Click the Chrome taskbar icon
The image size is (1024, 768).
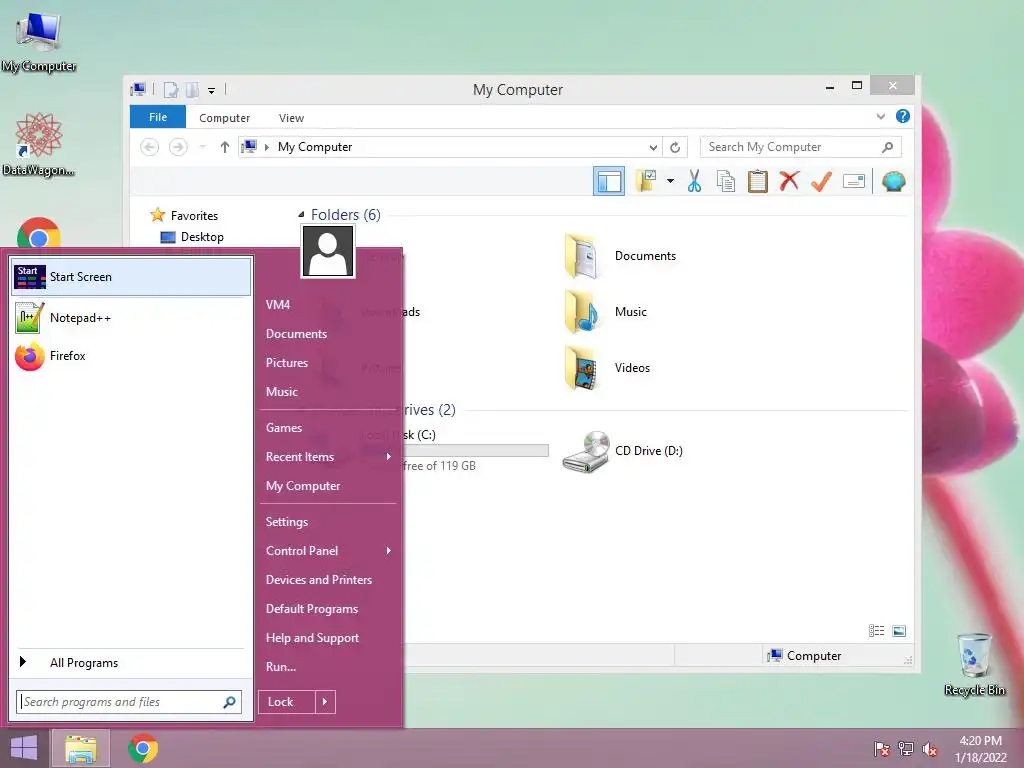click(x=143, y=748)
